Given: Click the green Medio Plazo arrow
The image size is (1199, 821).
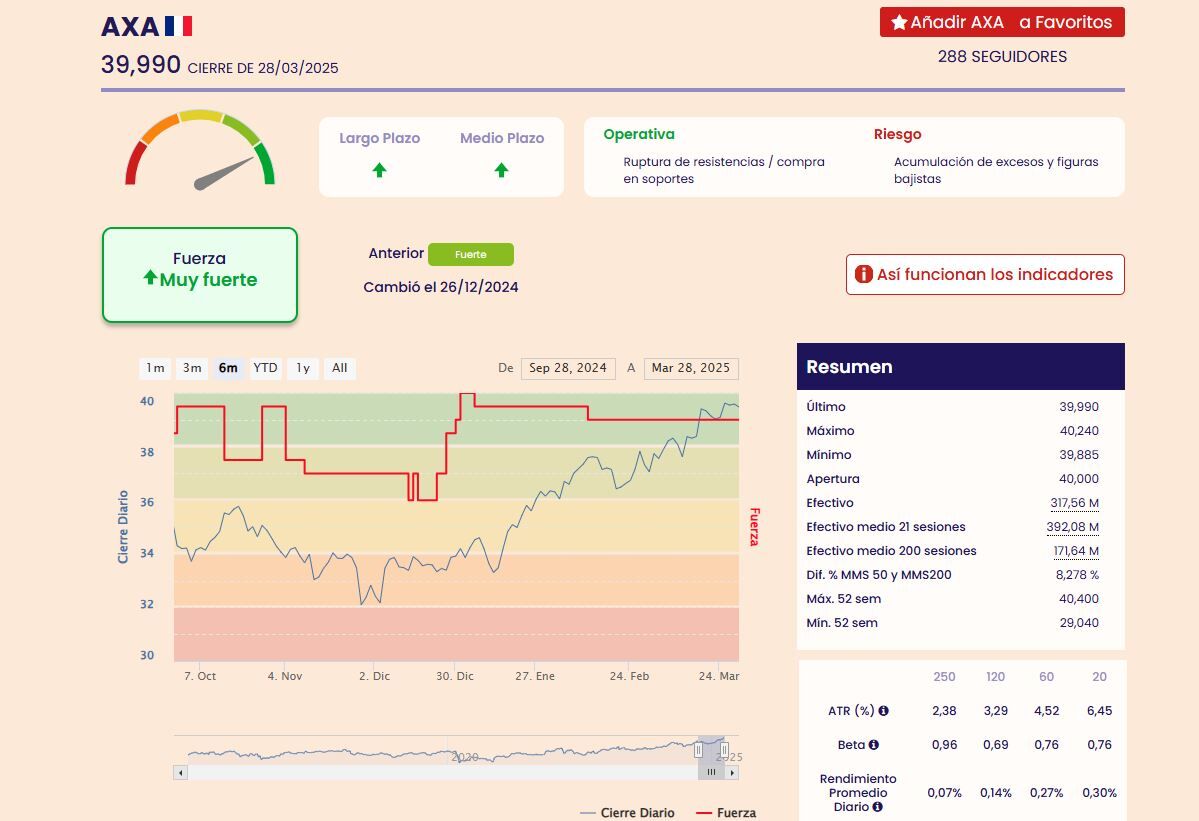Looking at the screenshot, I should click(x=501, y=170).
